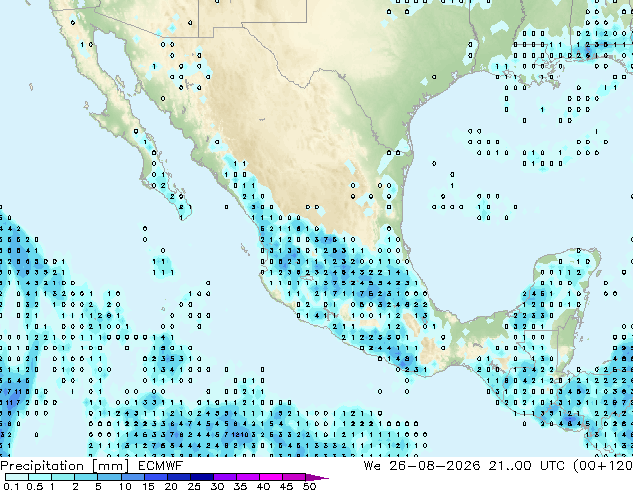Click the legend scale label "10"

pyautogui.click(x=125, y=486)
